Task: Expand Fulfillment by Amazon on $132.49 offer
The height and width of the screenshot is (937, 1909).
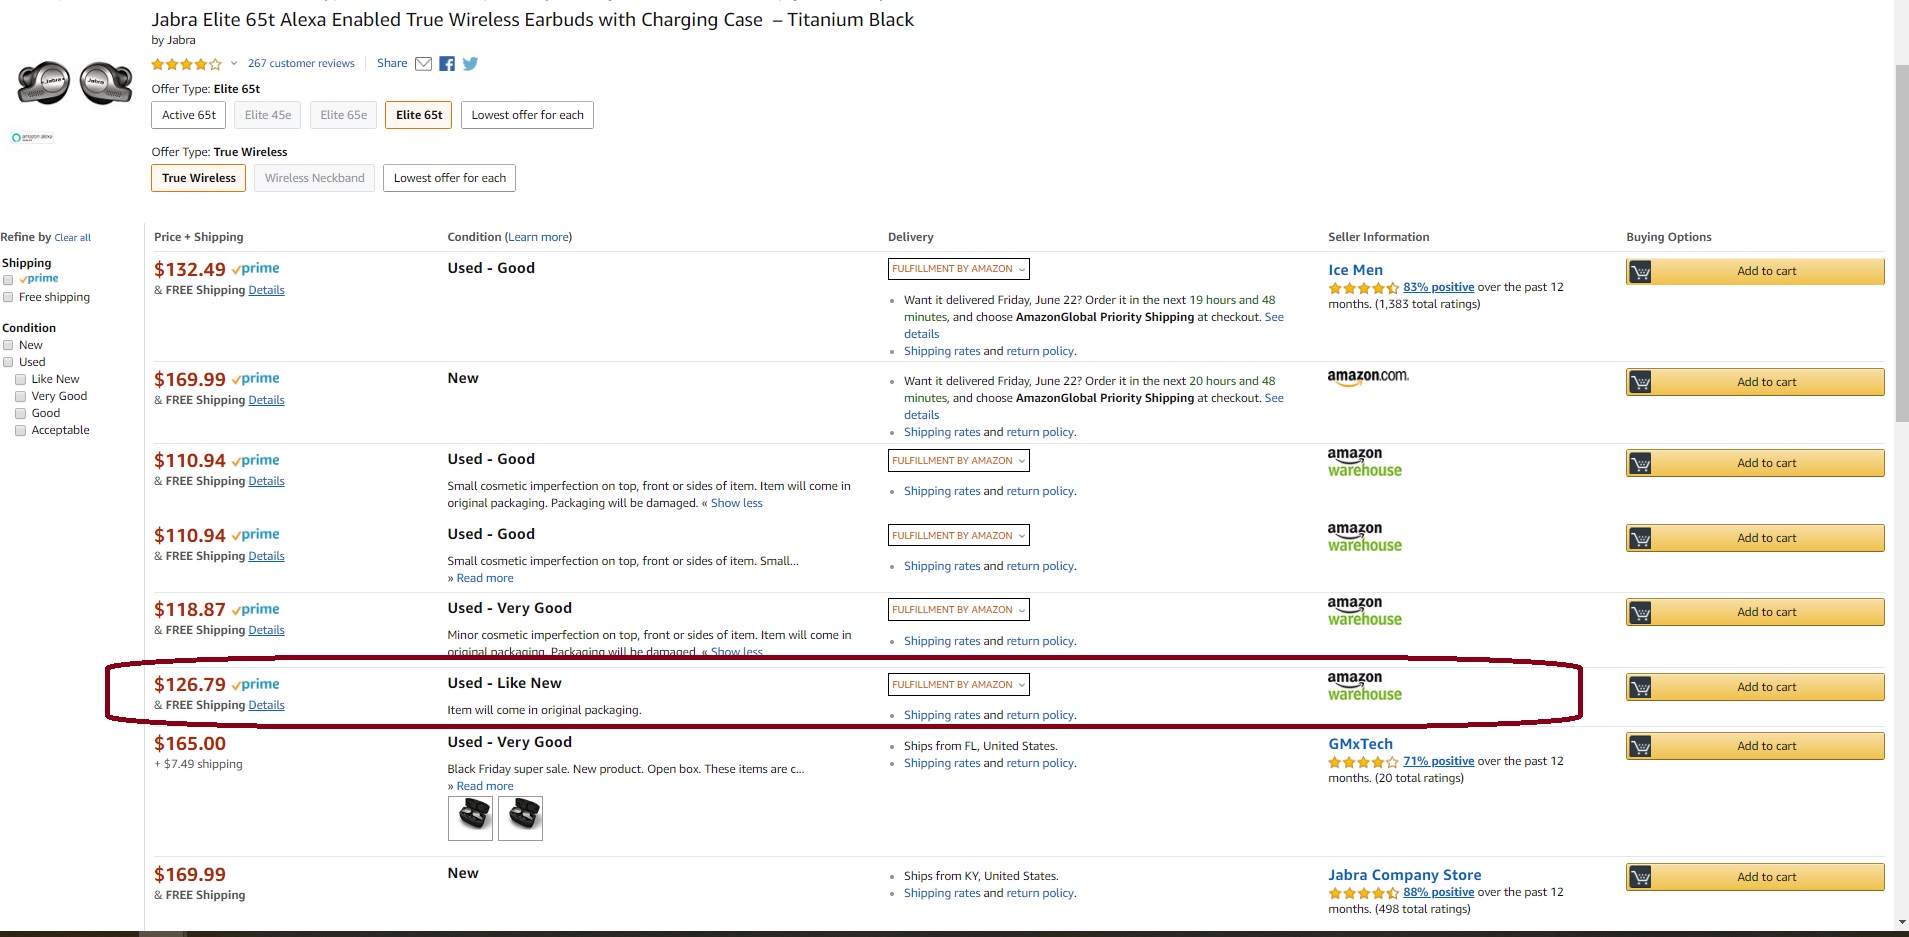Action: (958, 269)
